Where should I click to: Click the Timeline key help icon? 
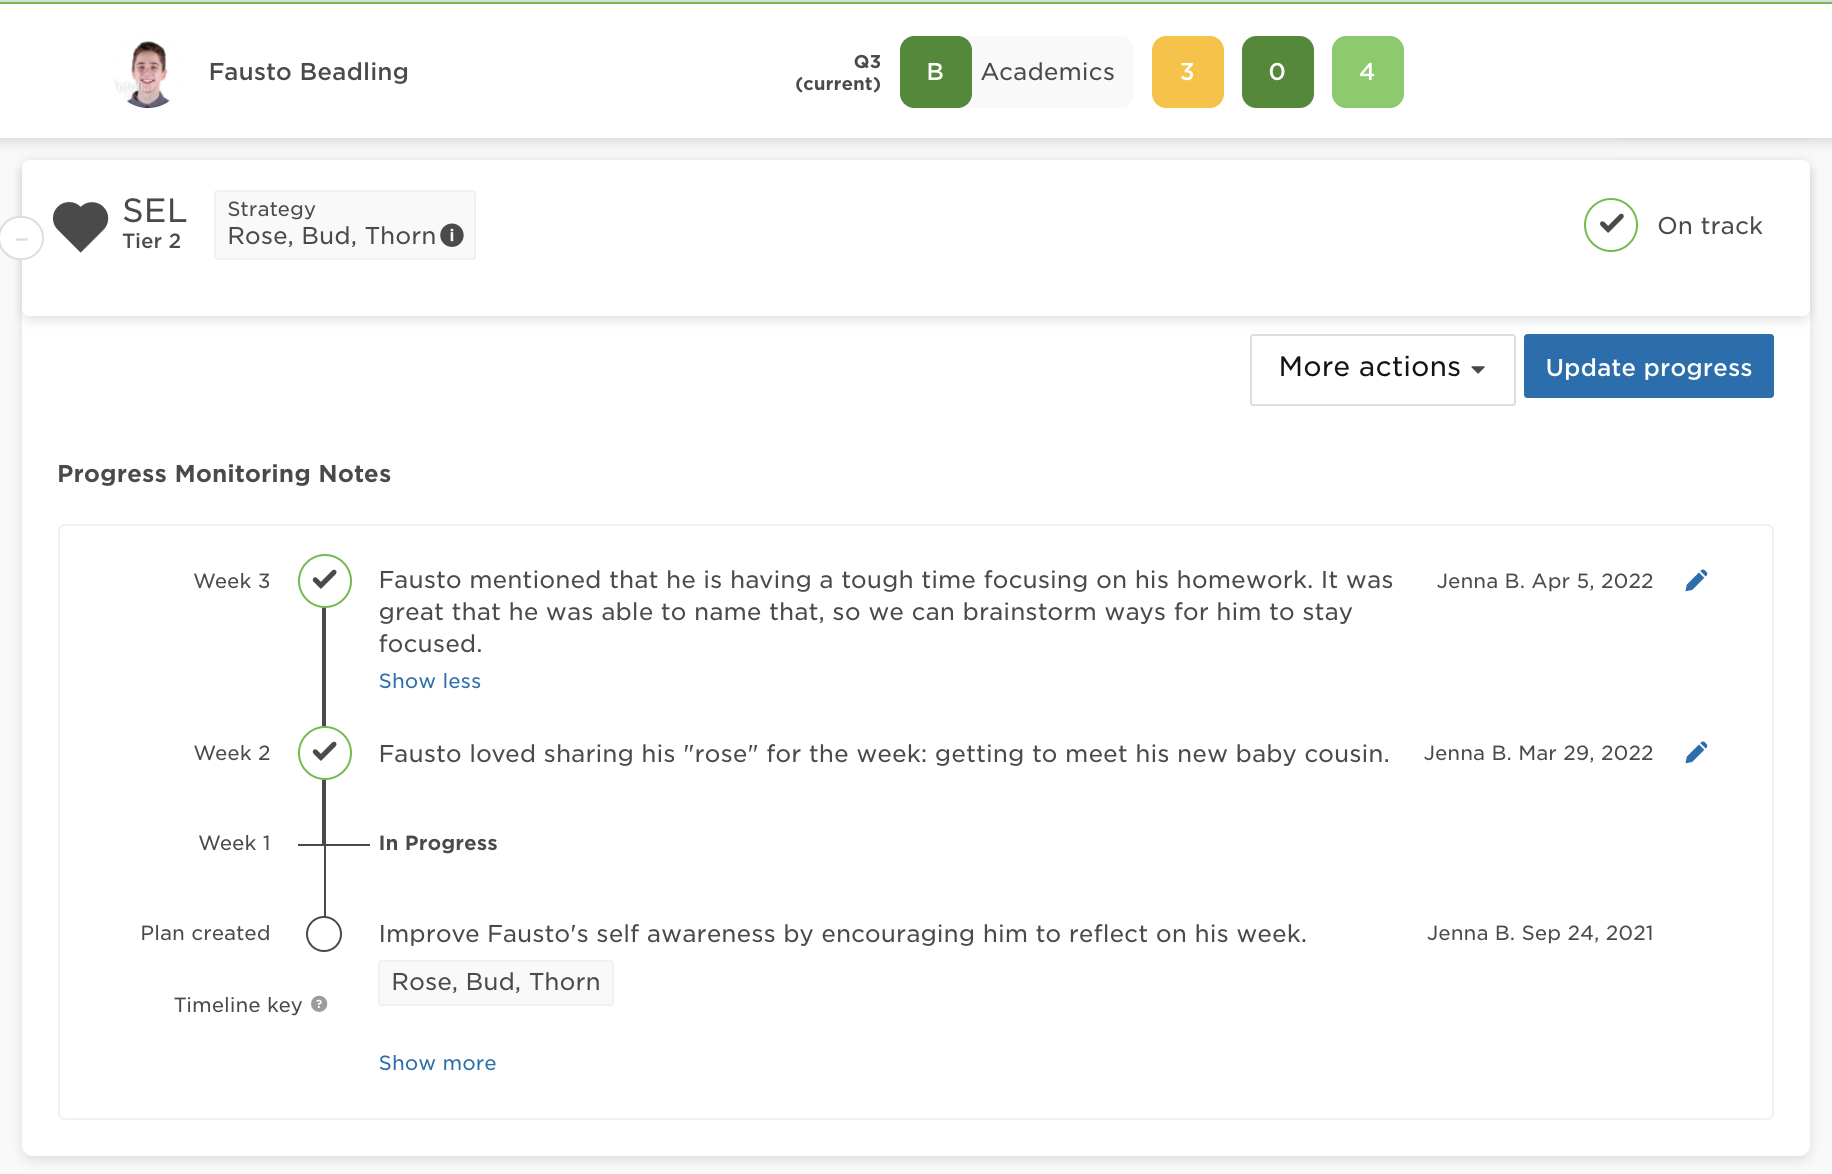click(318, 1004)
